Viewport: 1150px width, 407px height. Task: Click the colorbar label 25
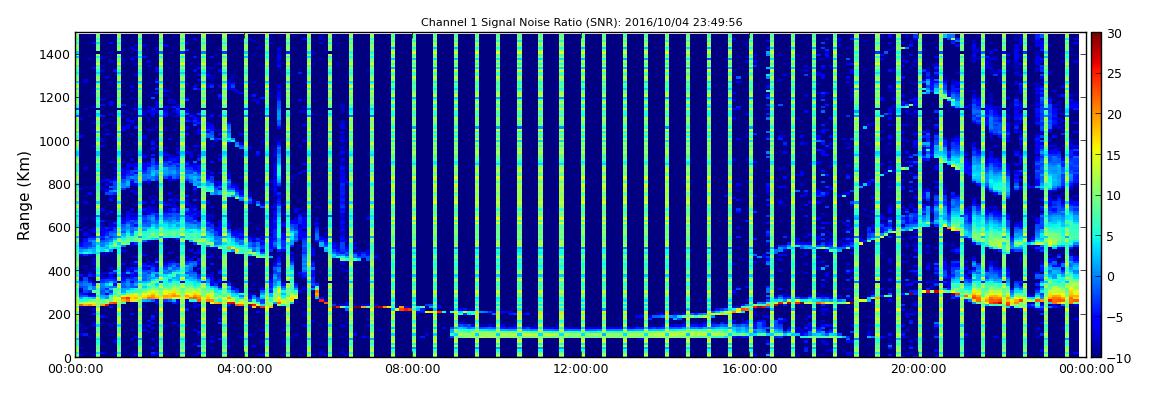tap(1115, 73)
